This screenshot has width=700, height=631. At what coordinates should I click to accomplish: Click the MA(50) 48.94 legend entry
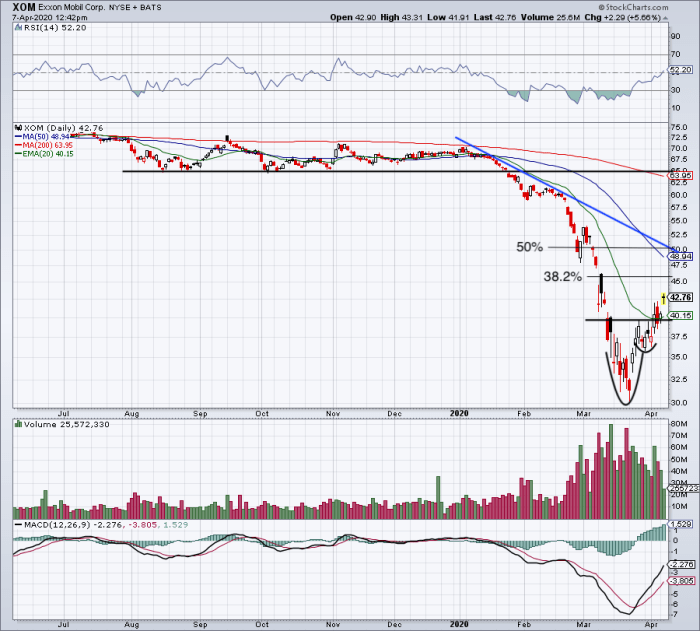tap(42, 137)
